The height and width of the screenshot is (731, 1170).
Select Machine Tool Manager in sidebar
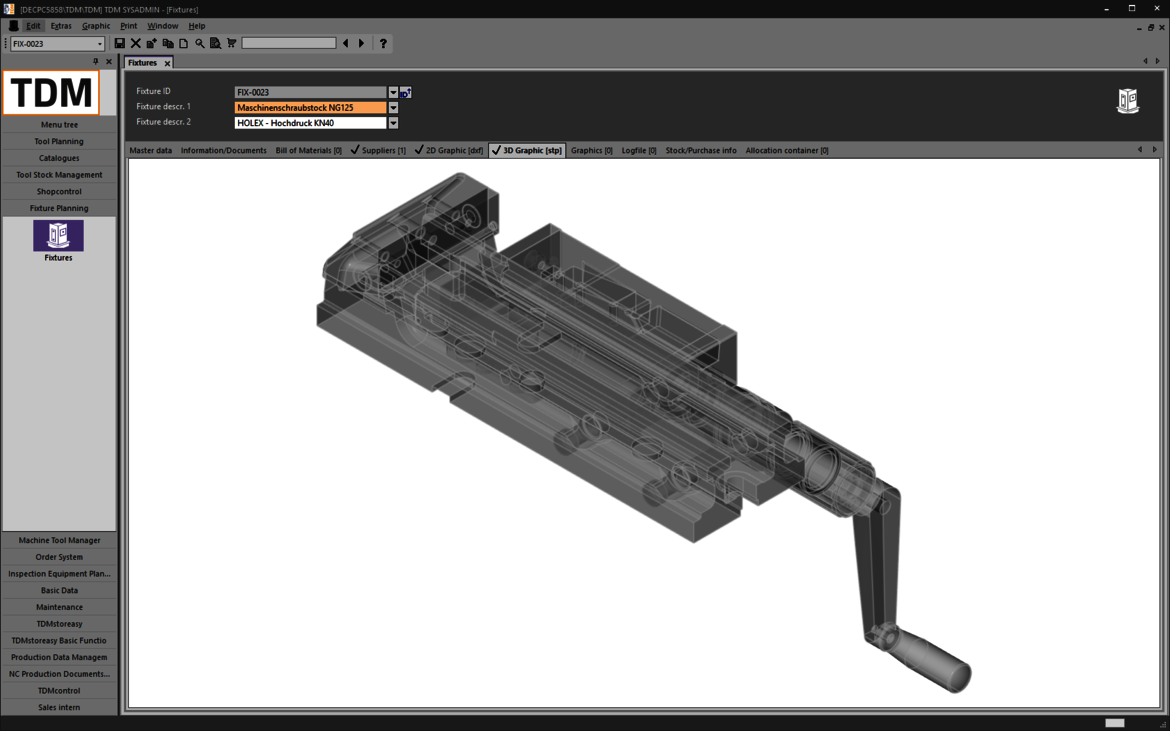tap(59, 541)
